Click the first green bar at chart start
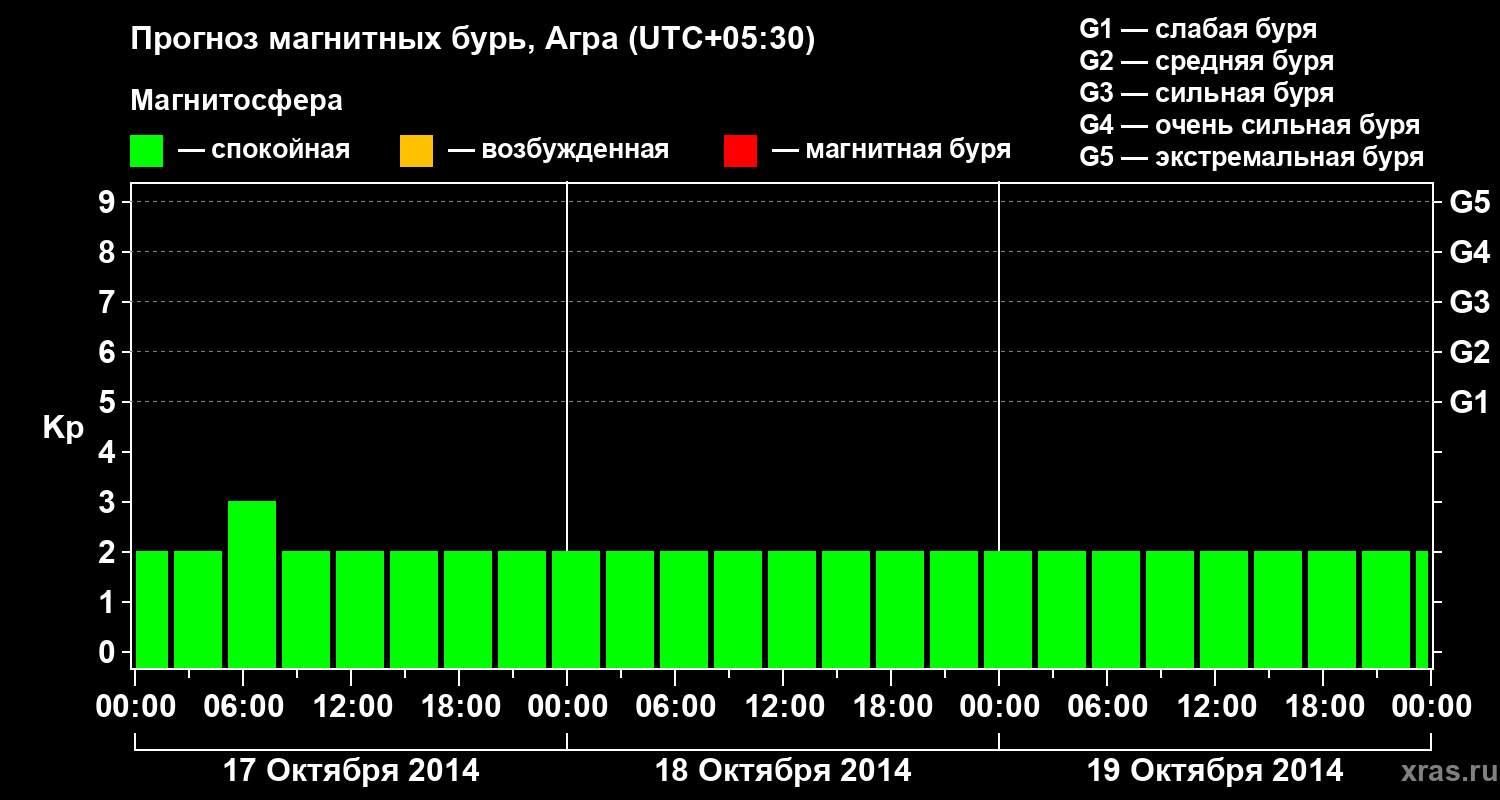 click(x=152, y=609)
